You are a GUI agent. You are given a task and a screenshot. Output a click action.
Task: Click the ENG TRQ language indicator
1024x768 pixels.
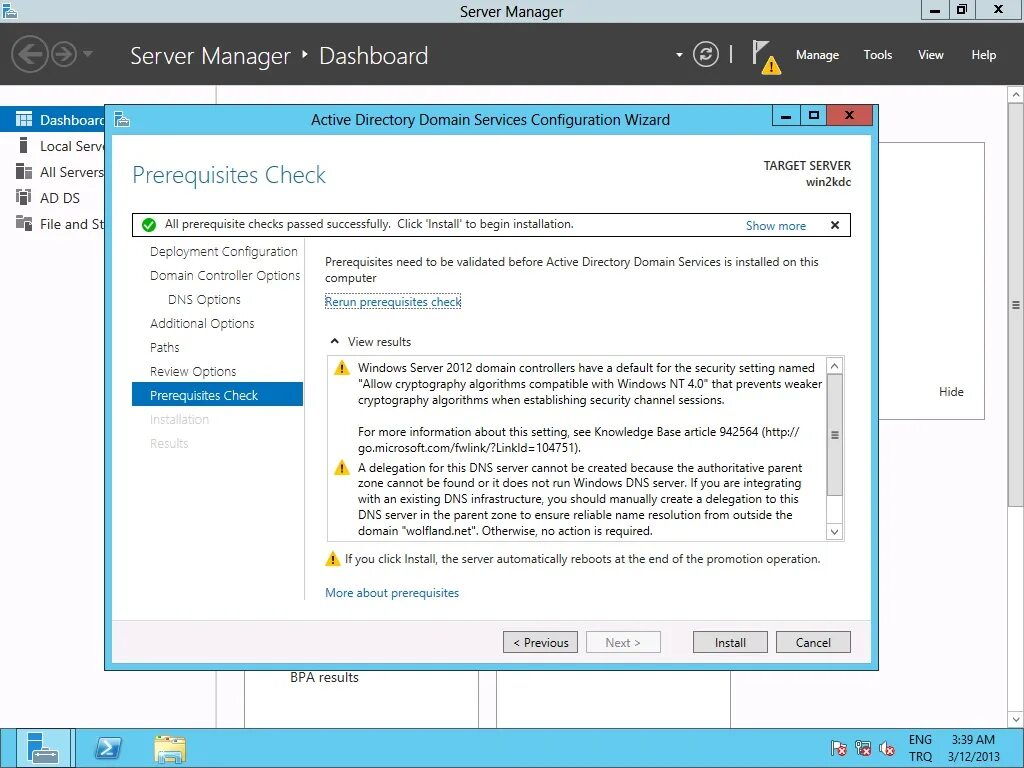pos(920,748)
